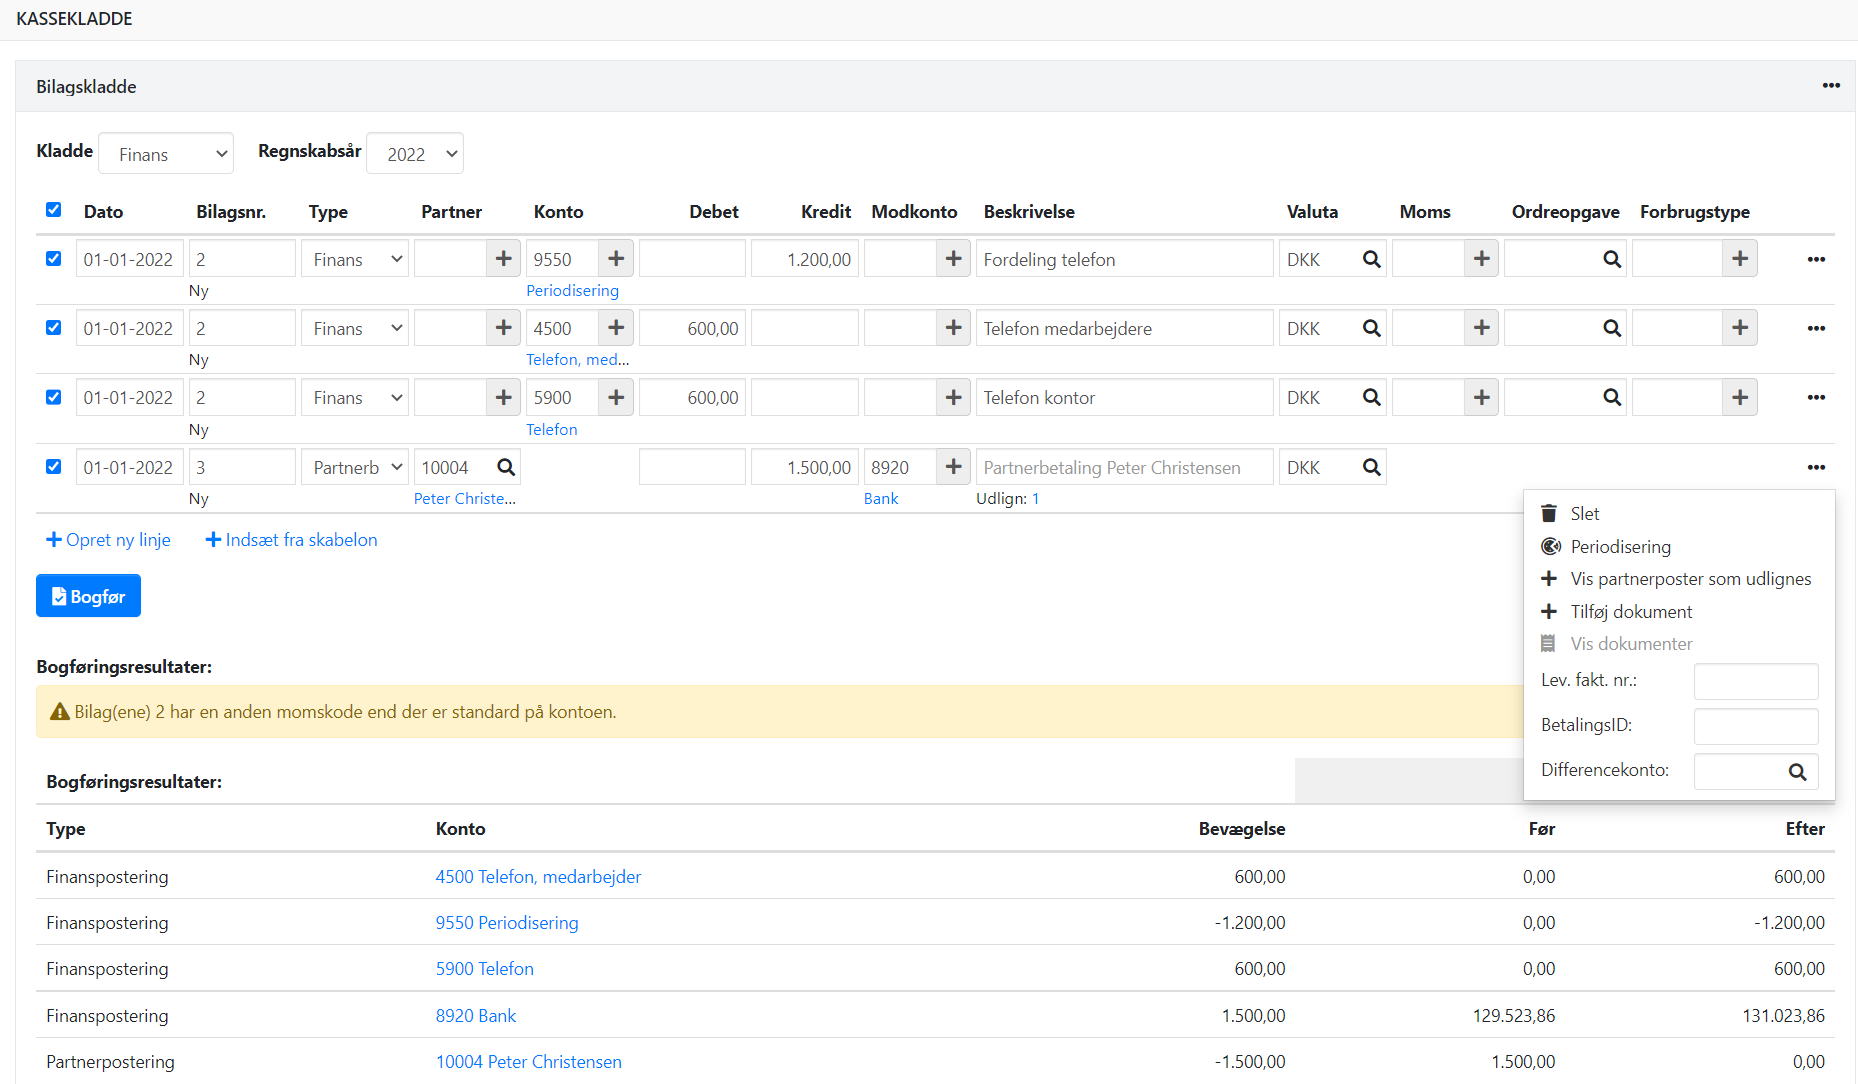This screenshot has height=1084, width=1858.
Task: Open row options for Telefon medarbejdere line
Action: click(1816, 329)
